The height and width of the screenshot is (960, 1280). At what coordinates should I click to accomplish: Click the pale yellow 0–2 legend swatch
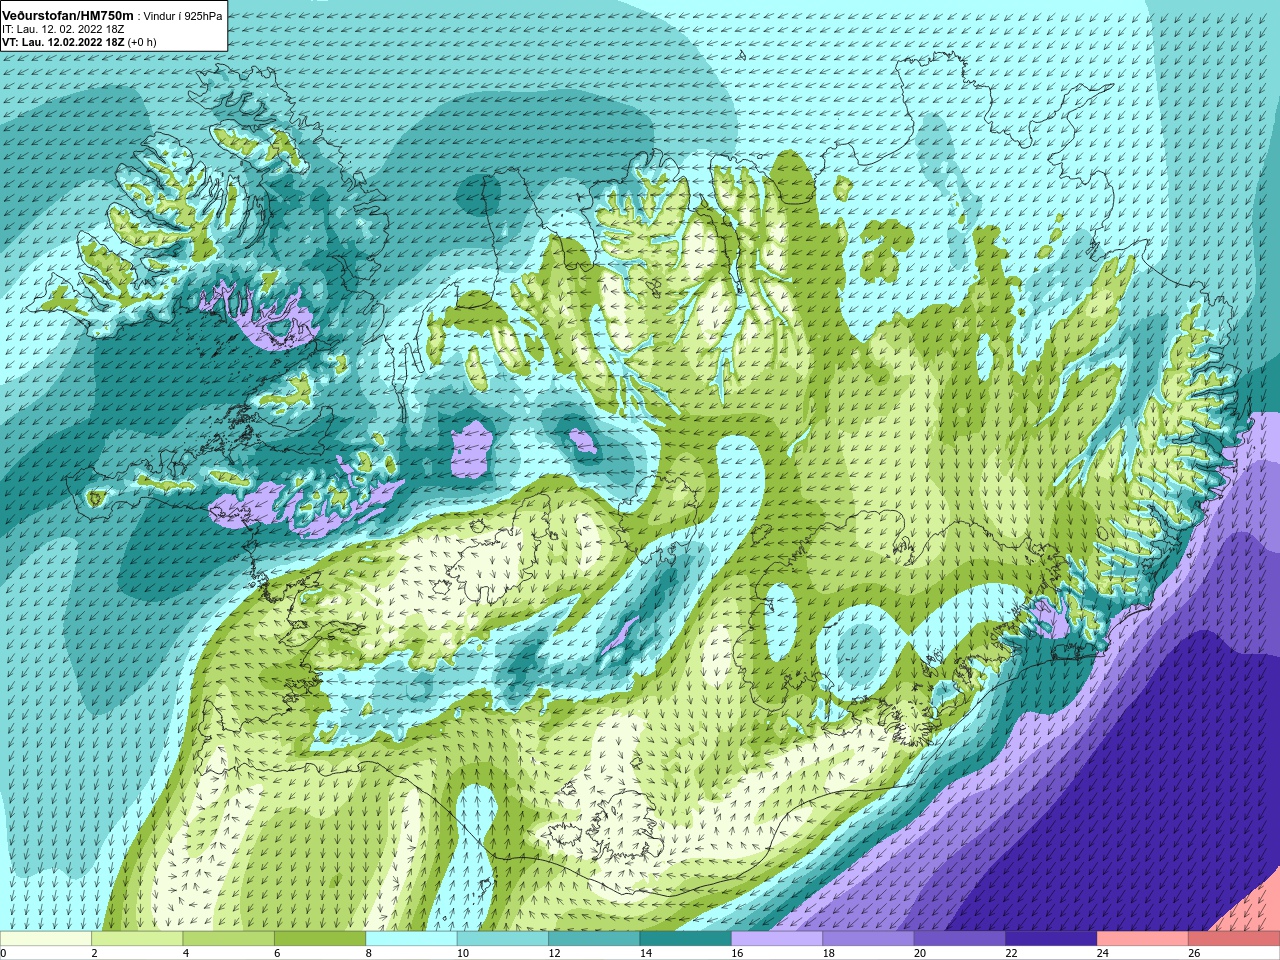tap(46, 939)
